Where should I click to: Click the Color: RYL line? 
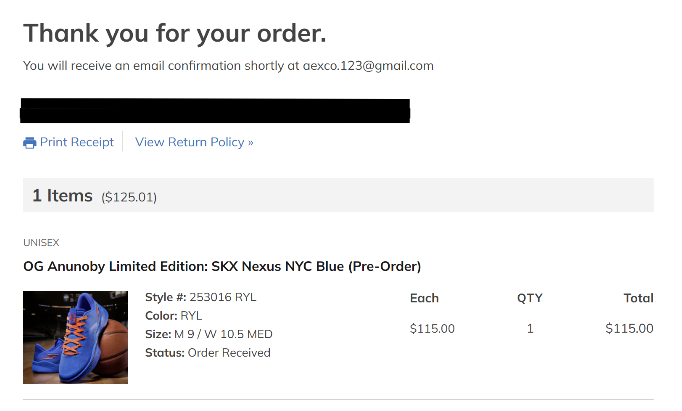pos(174,315)
